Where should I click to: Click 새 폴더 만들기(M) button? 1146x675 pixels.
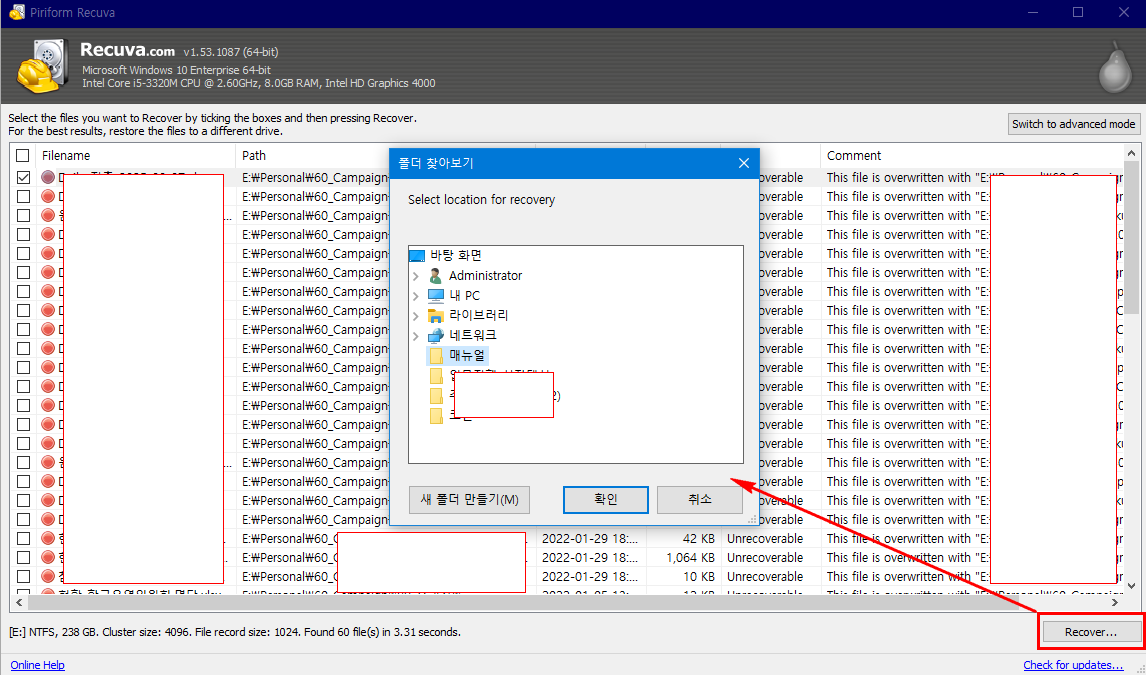(469, 500)
